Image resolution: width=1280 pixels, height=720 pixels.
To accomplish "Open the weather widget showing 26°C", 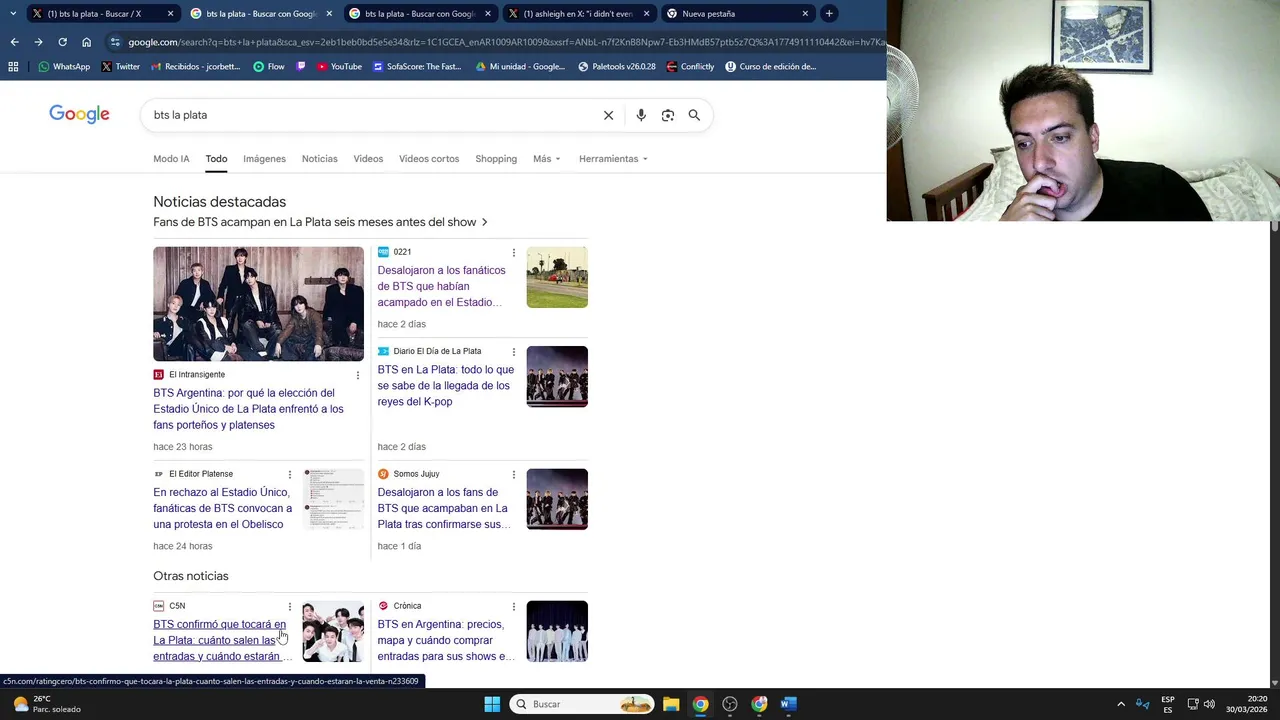I will [45, 704].
